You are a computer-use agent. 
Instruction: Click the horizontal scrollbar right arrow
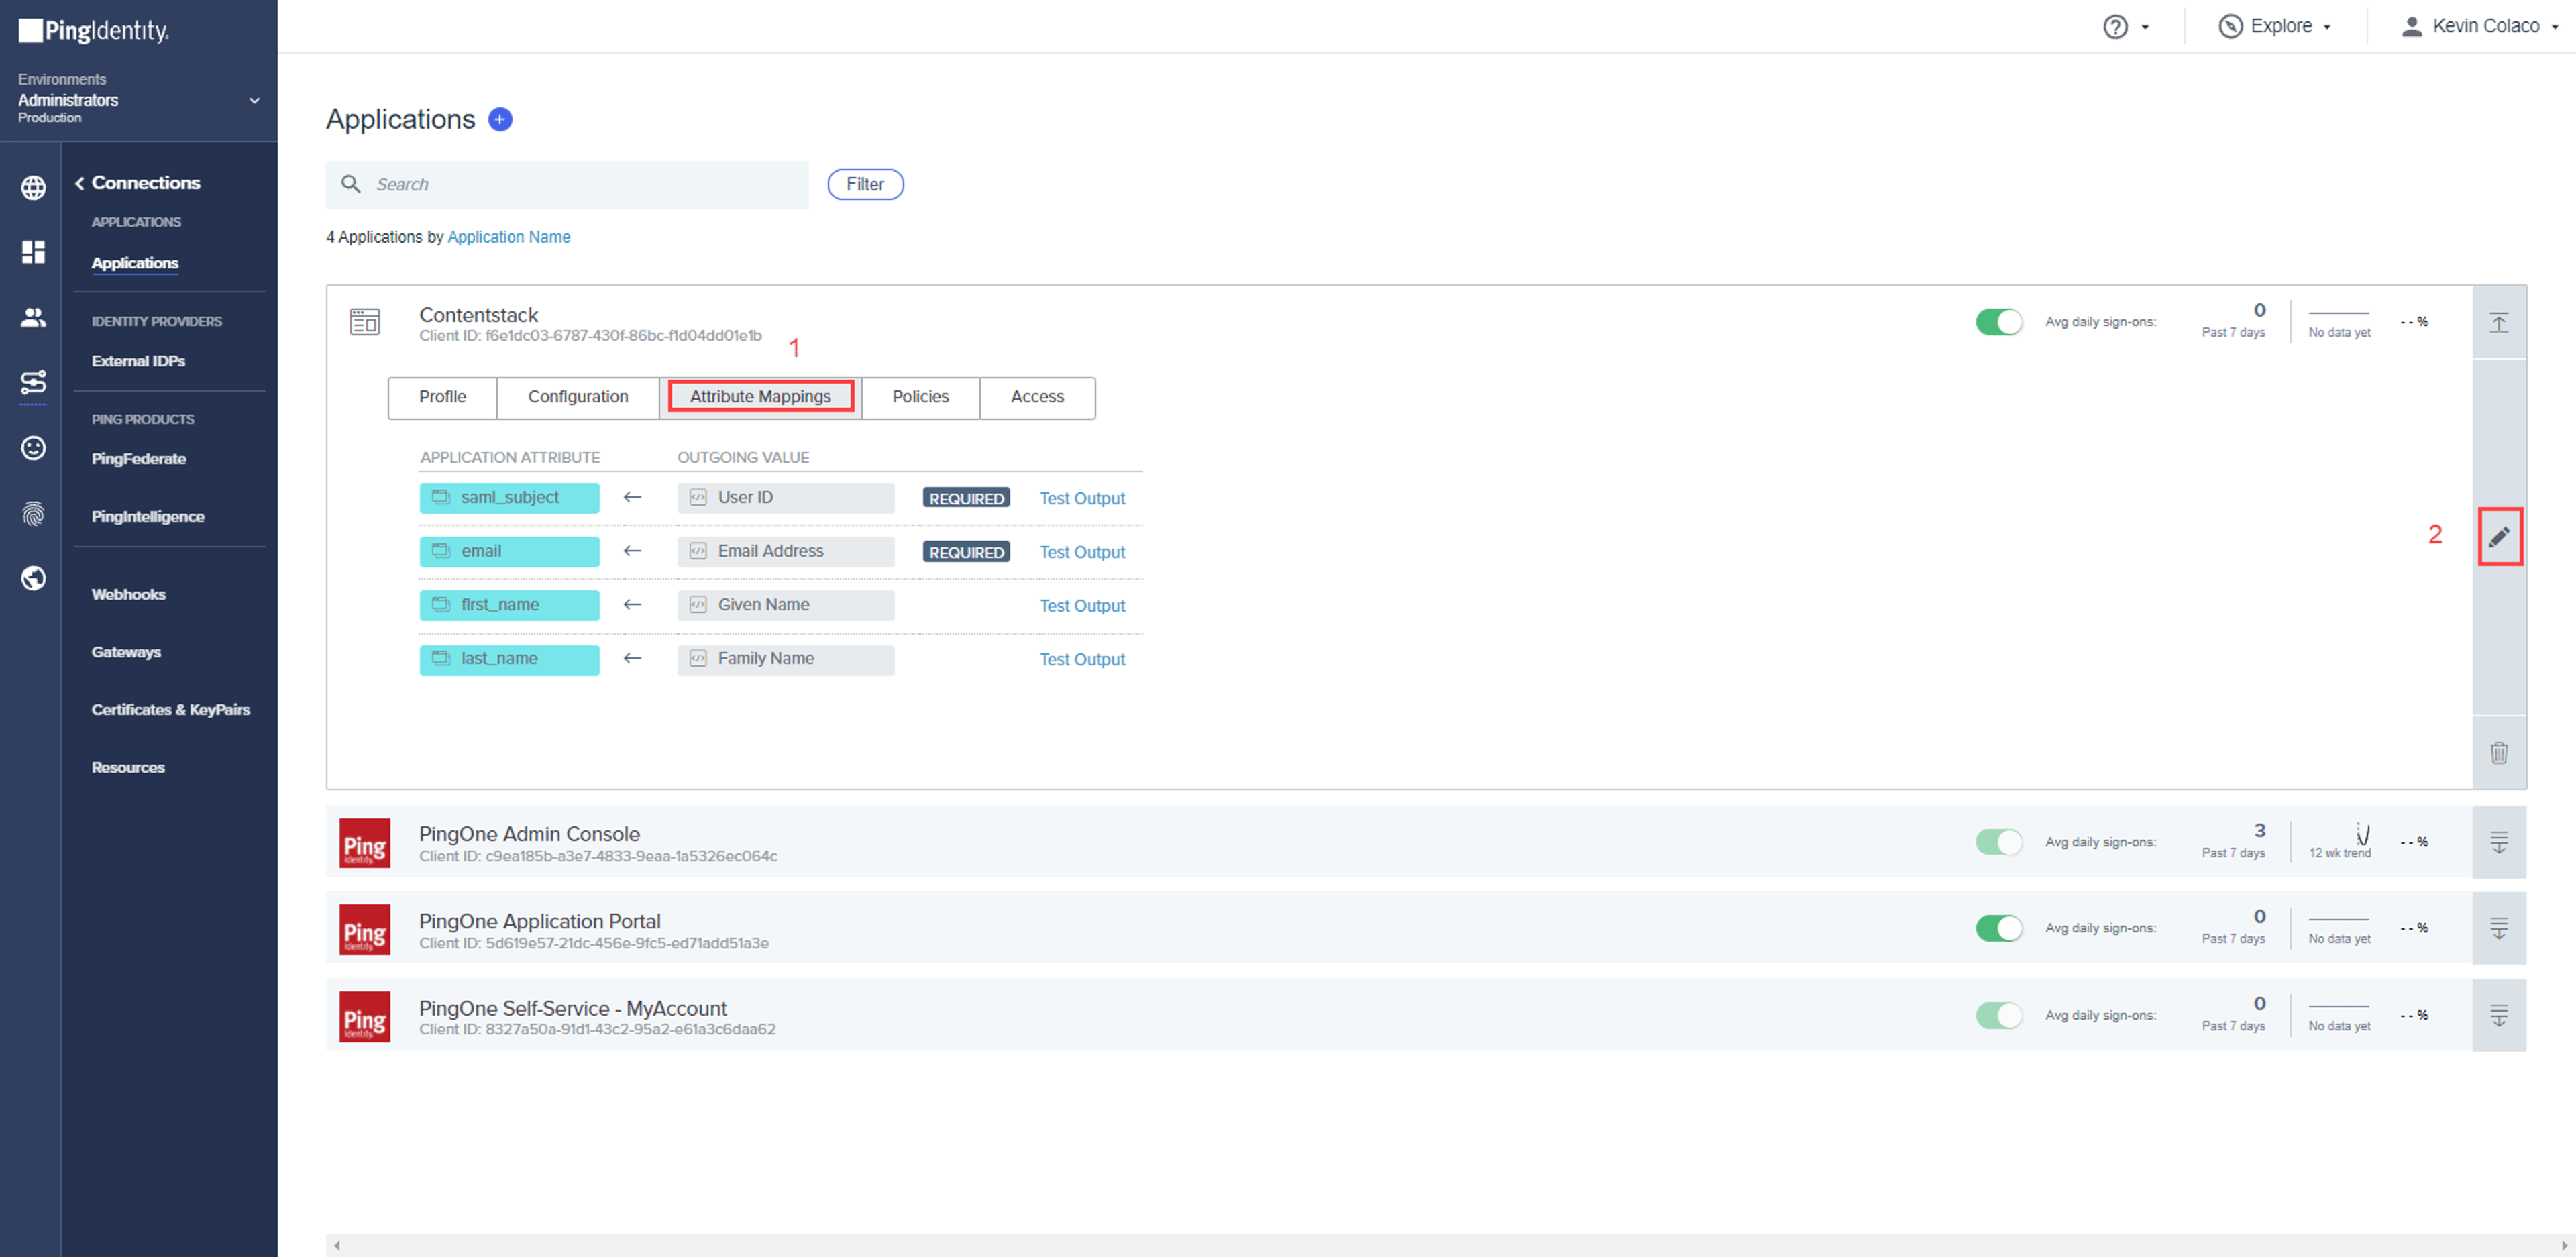coord(2565,1245)
